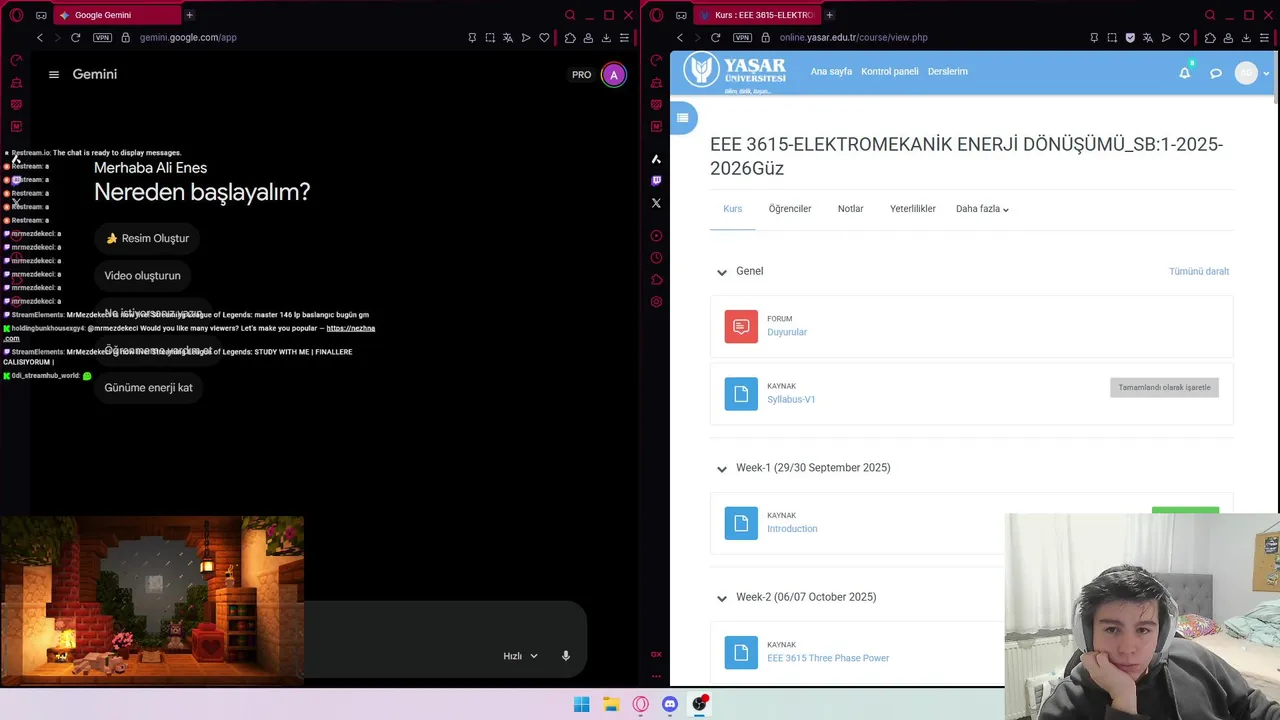The height and width of the screenshot is (720, 1280).
Task: Open extensions cube icon in Gemini window
Action: point(570,37)
